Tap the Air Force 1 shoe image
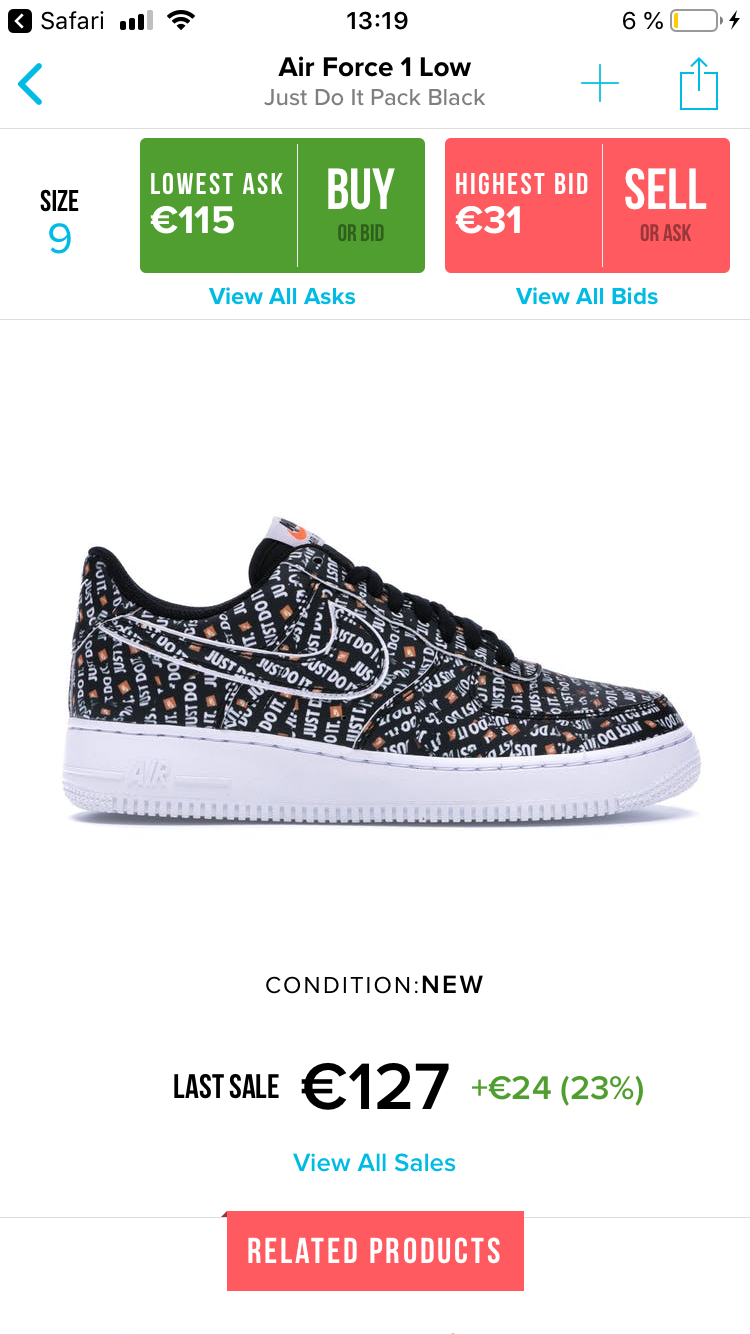Screen dimensions: 750x1334 pyautogui.click(x=382, y=672)
